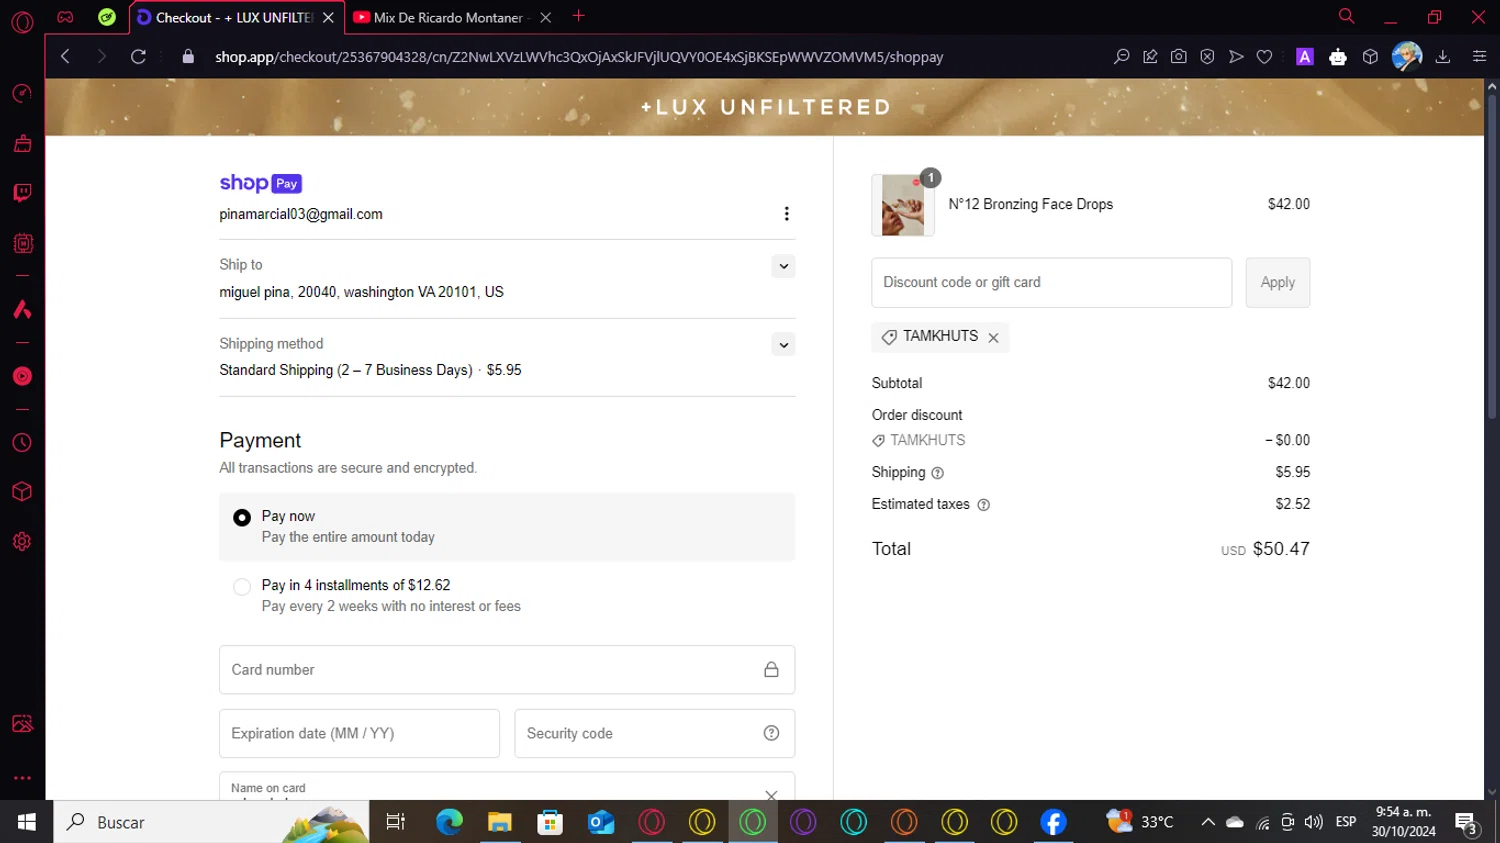Click the Buscar taskbar search box
This screenshot has width=1500, height=843.
[x=211, y=822]
